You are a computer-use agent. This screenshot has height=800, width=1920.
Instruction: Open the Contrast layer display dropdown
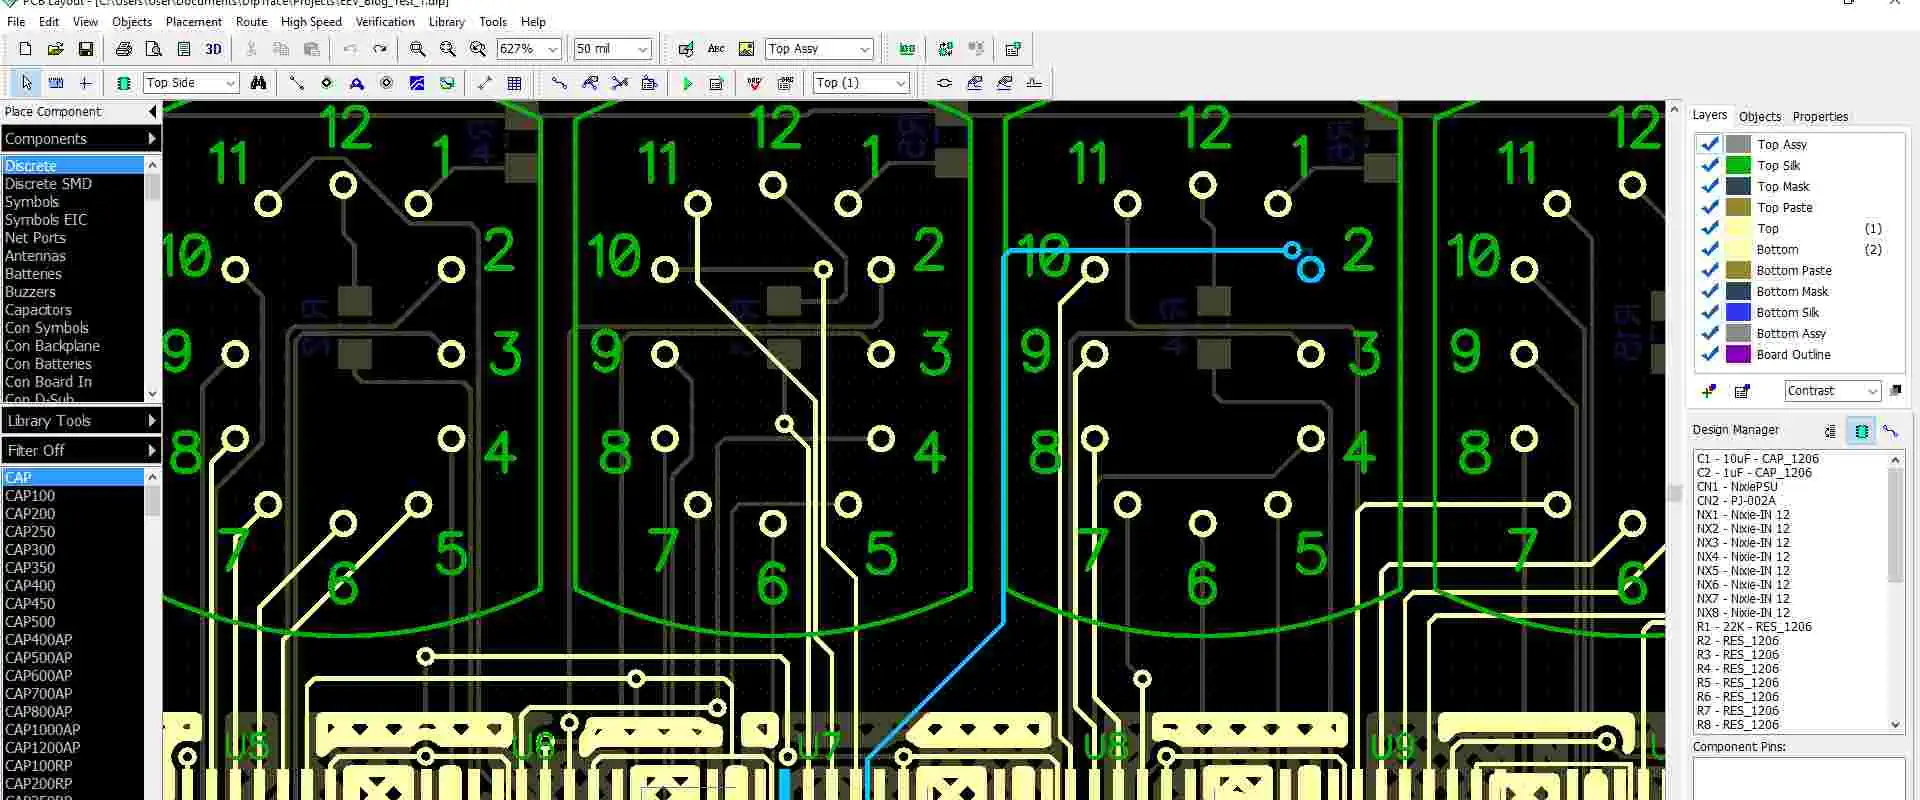coord(1872,391)
